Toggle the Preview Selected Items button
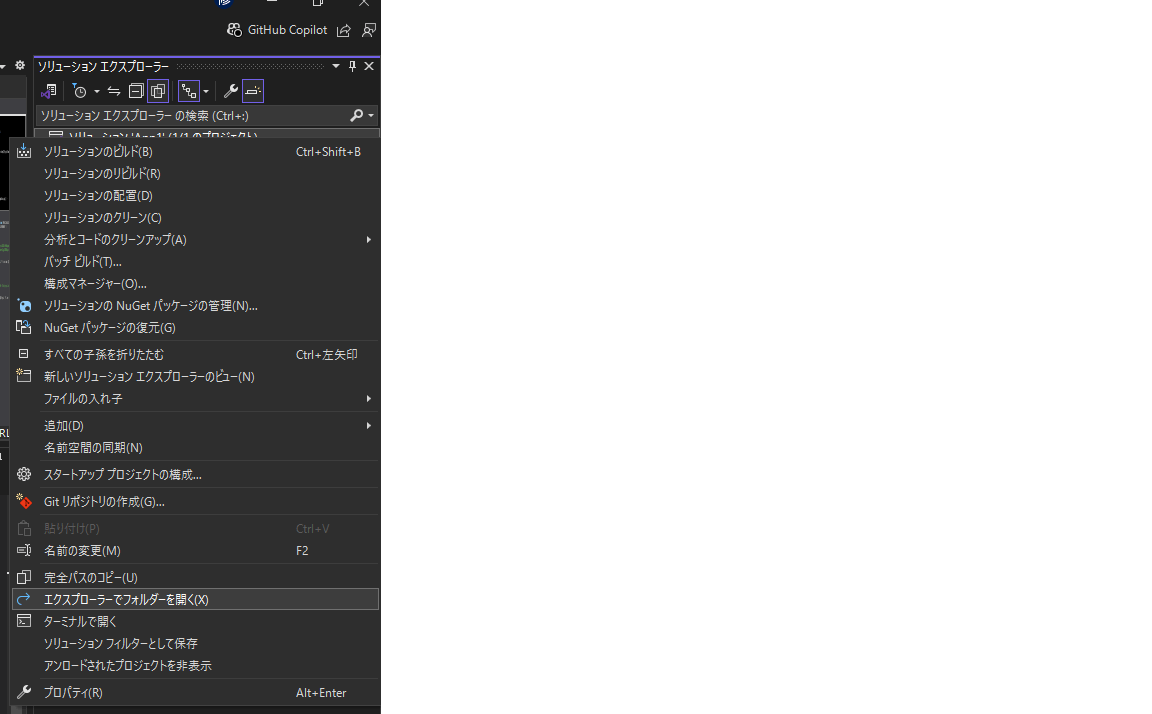The image size is (1152, 714). 253,91
